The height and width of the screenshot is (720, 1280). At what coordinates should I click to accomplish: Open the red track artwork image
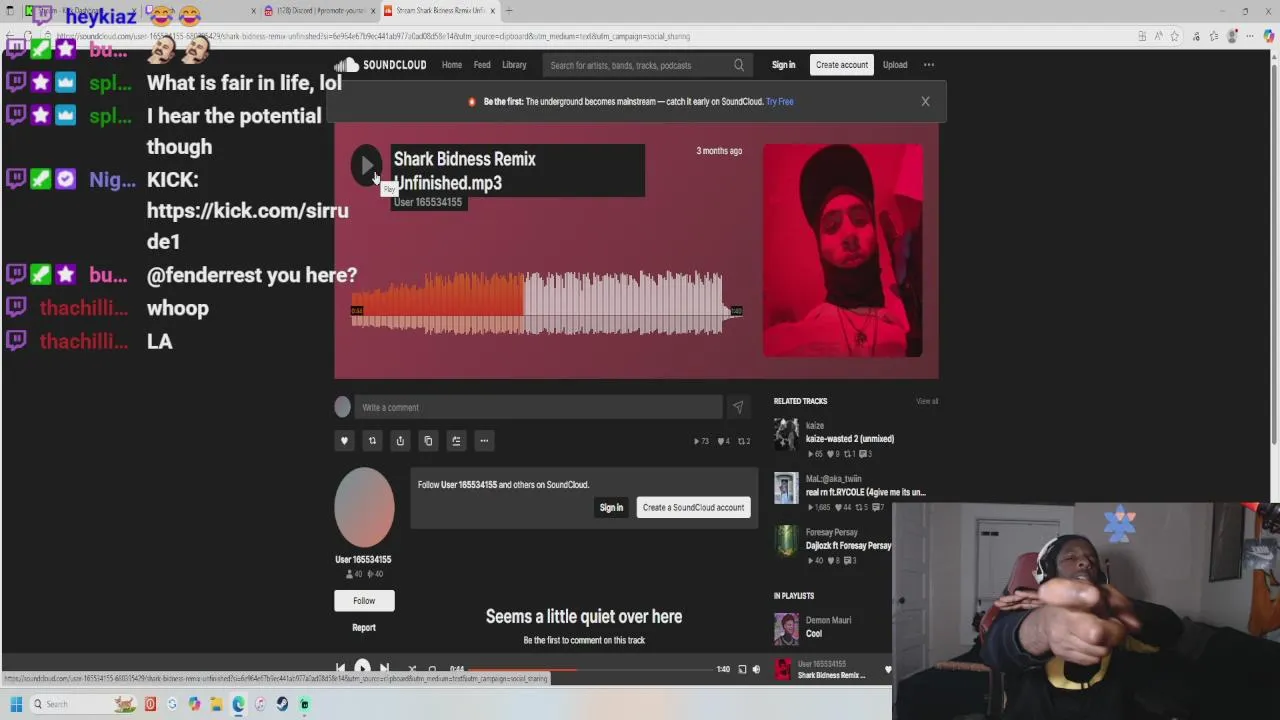pos(843,250)
